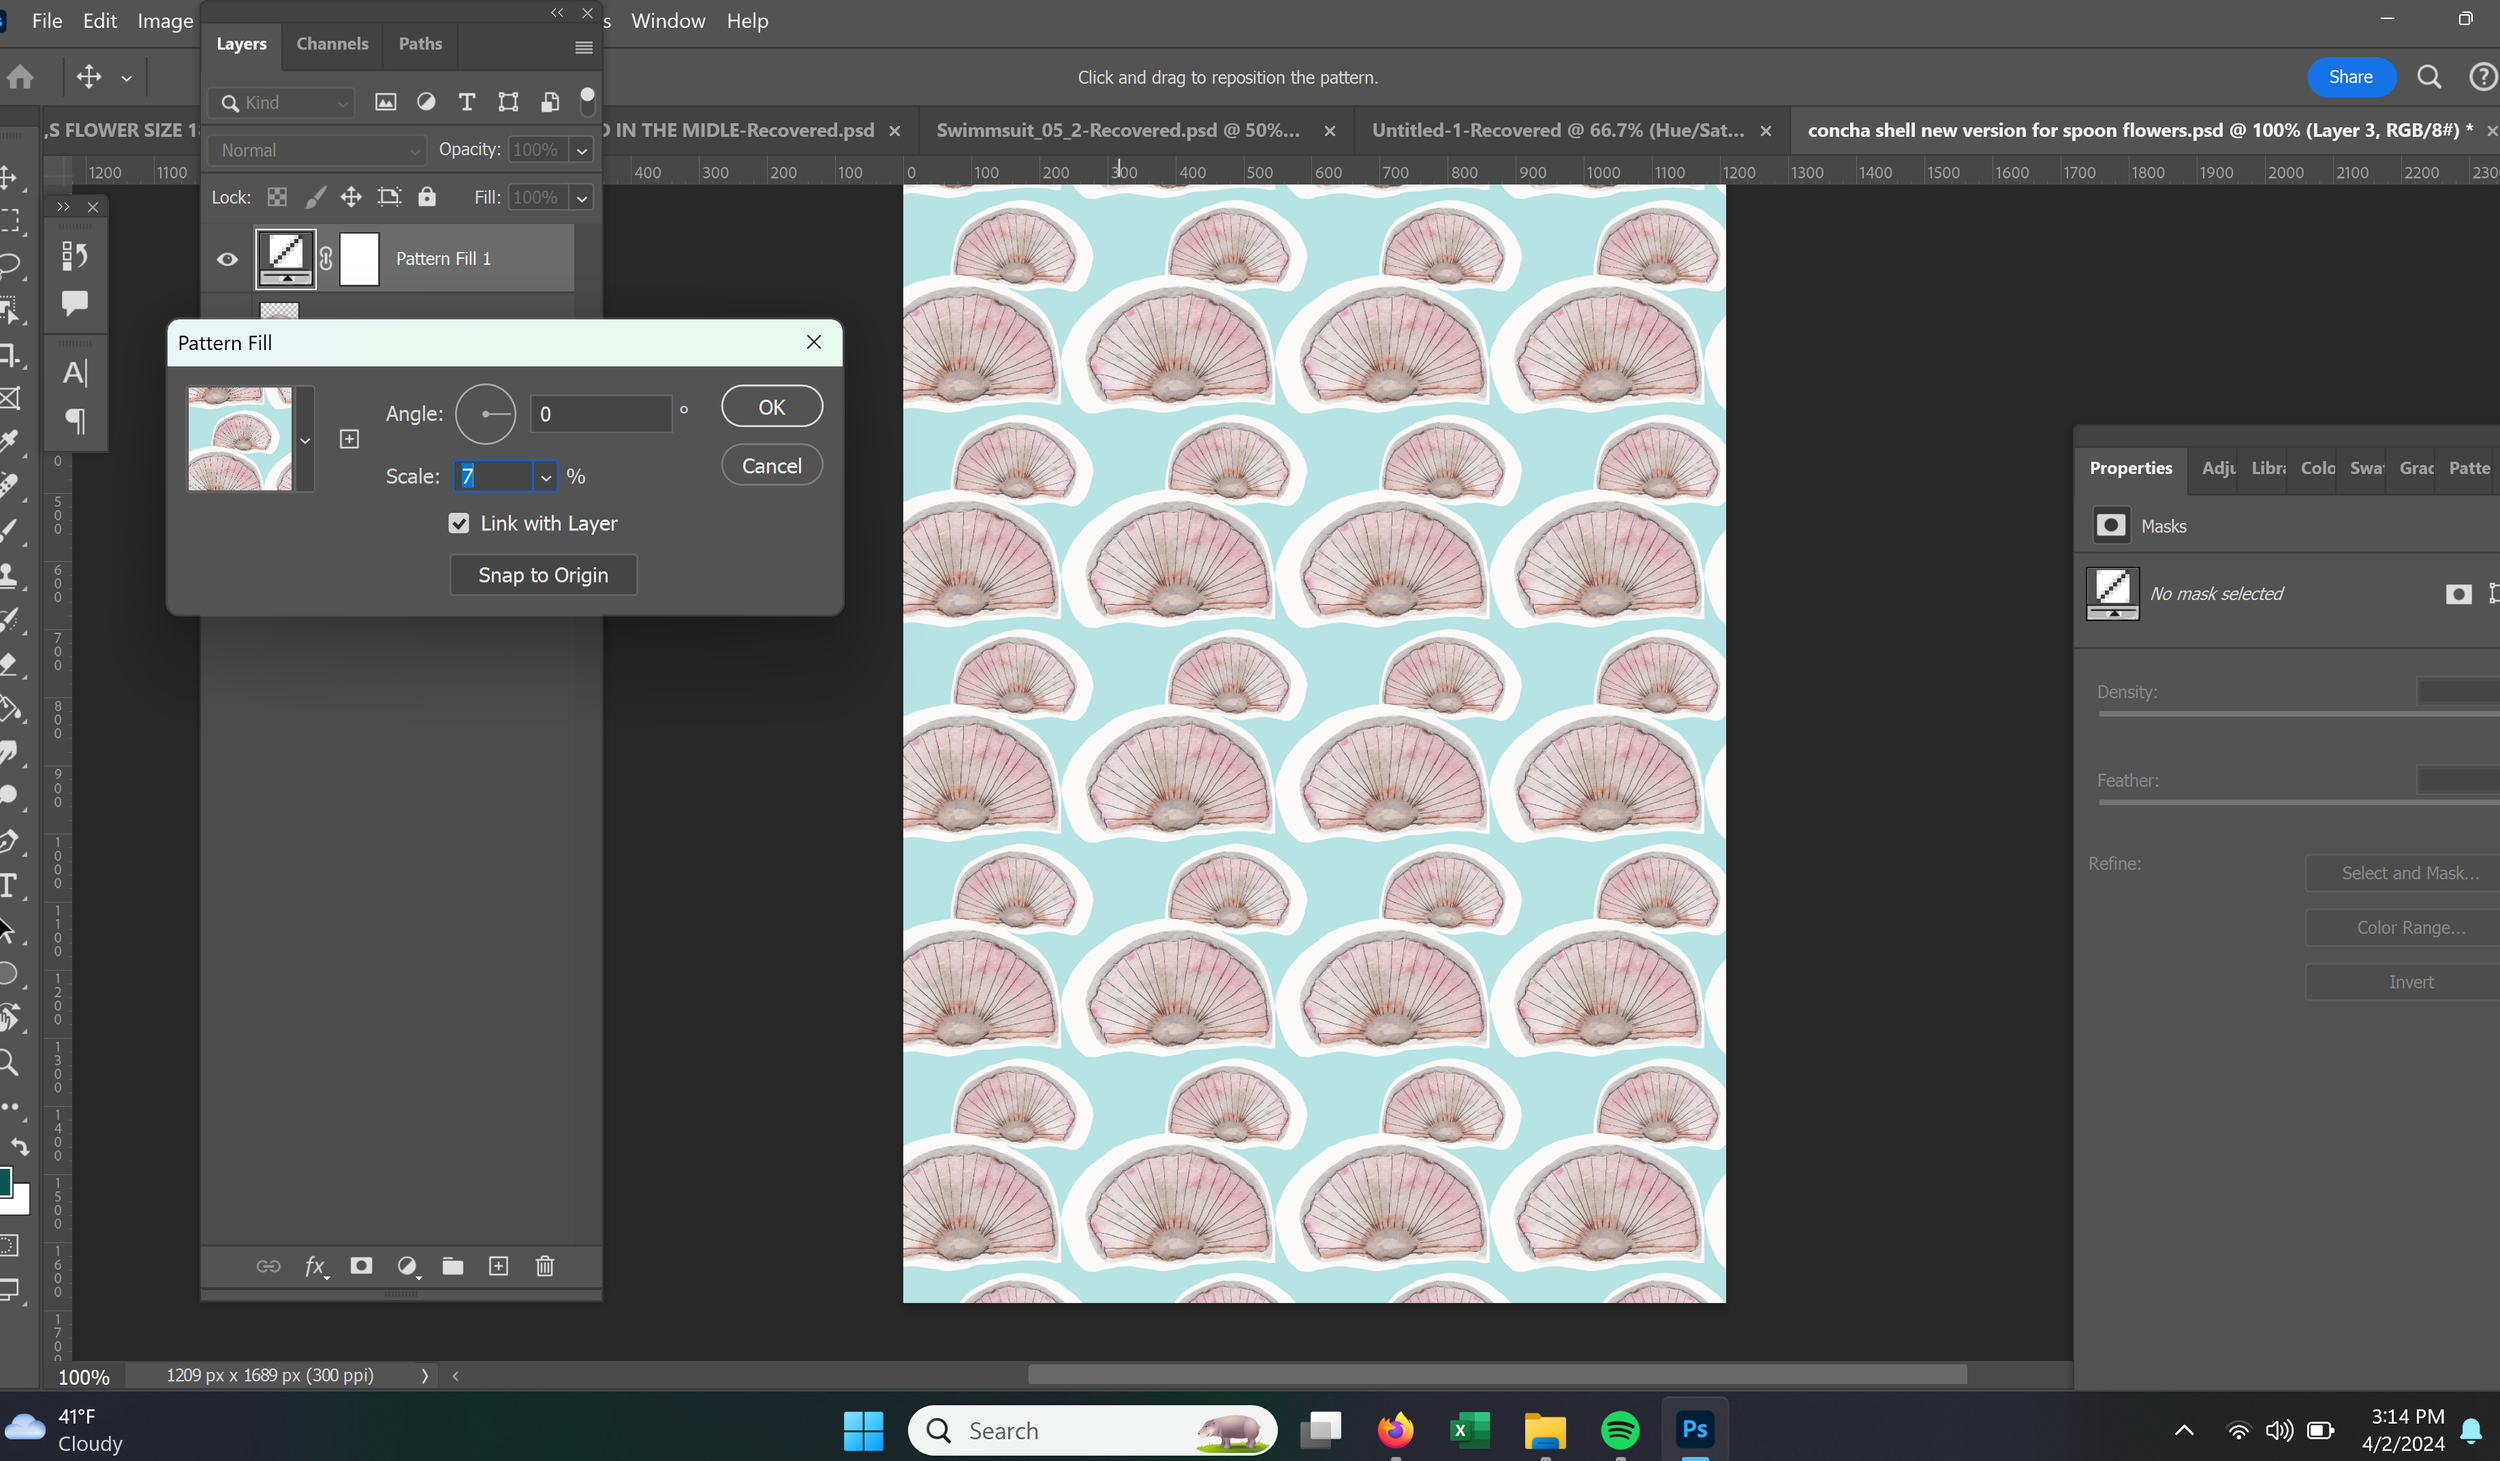Uncheck Link with Layer checkbox

pyautogui.click(x=459, y=523)
